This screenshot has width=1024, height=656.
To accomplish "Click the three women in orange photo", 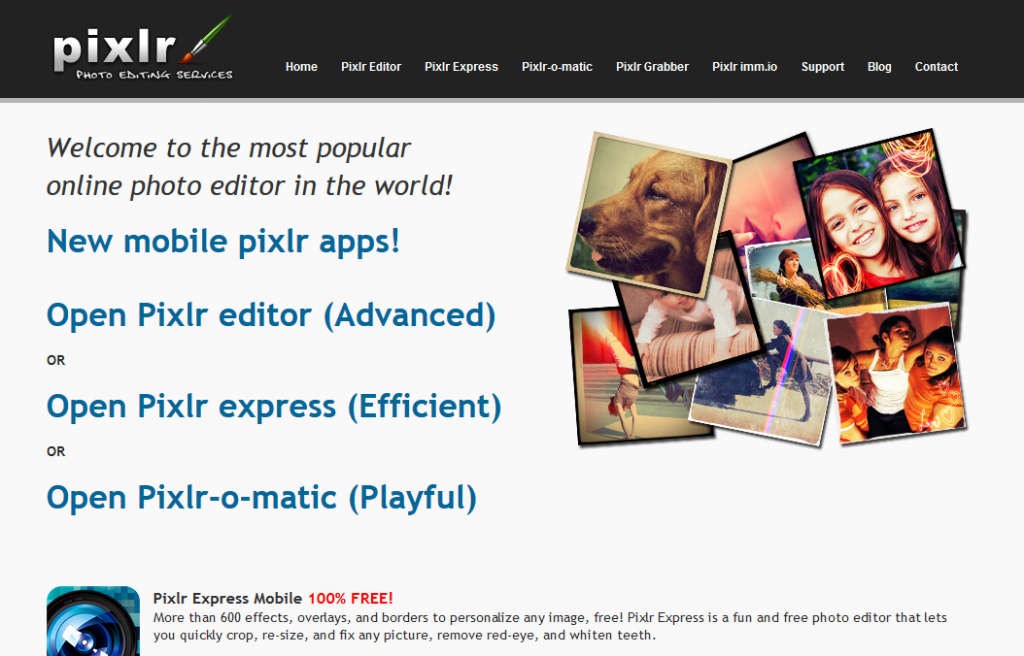I will click(898, 374).
